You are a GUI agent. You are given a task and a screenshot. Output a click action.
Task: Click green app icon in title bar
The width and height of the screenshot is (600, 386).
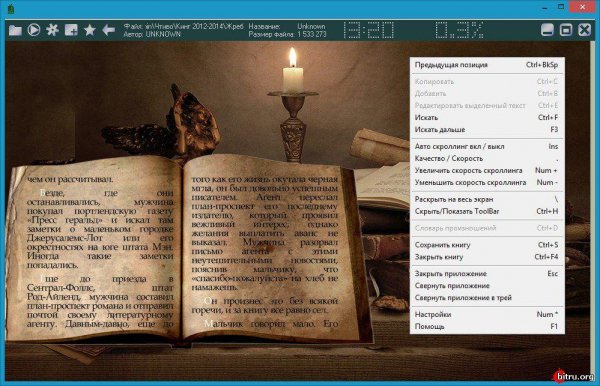click(11, 8)
